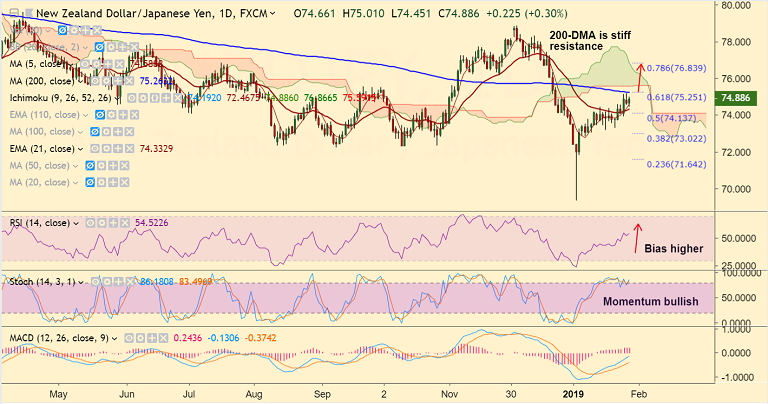Expand chevron next to Ichimoku (9, 26, 52, 26)

coord(117,98)
